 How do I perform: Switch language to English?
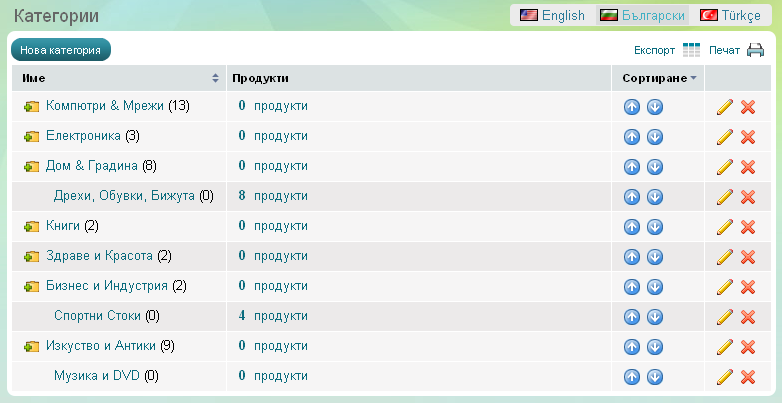[x=551, y=15]
